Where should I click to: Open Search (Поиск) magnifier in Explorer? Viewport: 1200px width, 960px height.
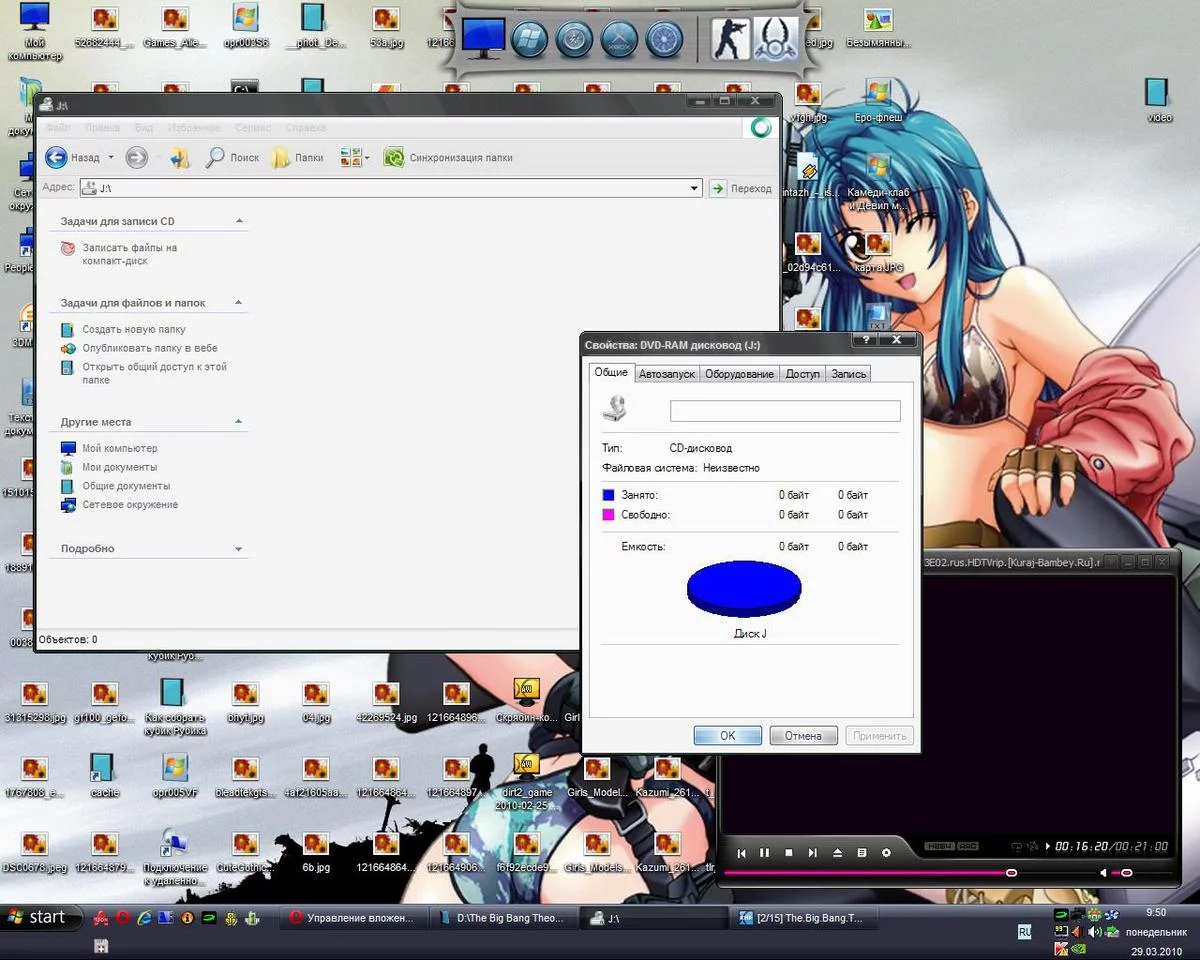click(x=215, y=157)
